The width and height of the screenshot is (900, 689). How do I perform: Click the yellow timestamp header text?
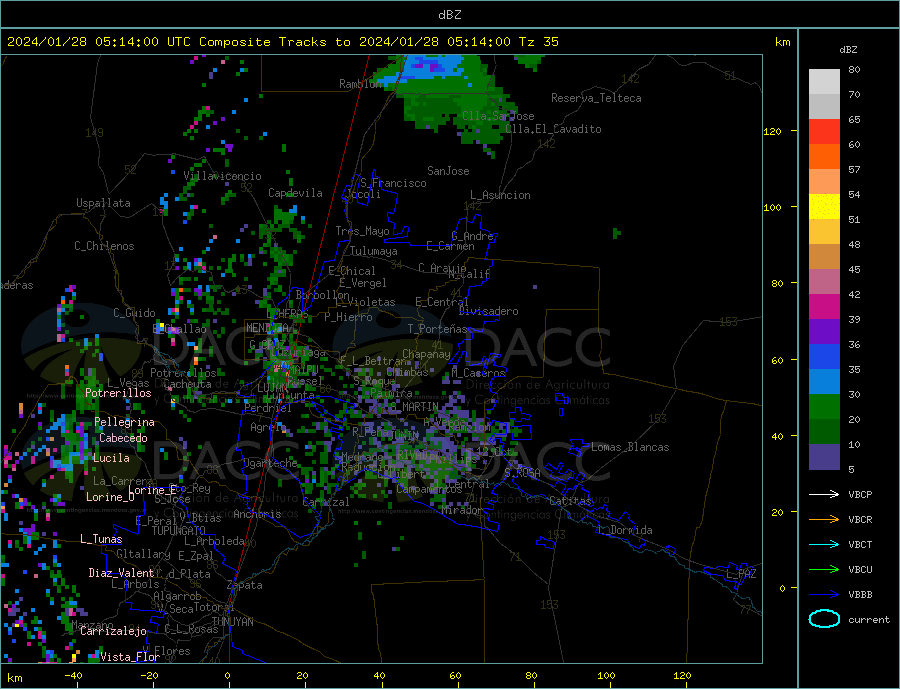[282, 42]
